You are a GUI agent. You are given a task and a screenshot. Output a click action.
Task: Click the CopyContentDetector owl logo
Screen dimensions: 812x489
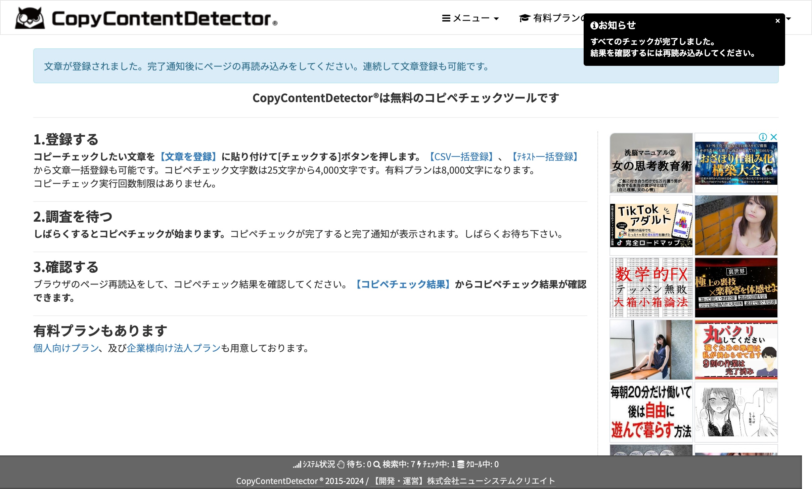(x=30, y=18)
